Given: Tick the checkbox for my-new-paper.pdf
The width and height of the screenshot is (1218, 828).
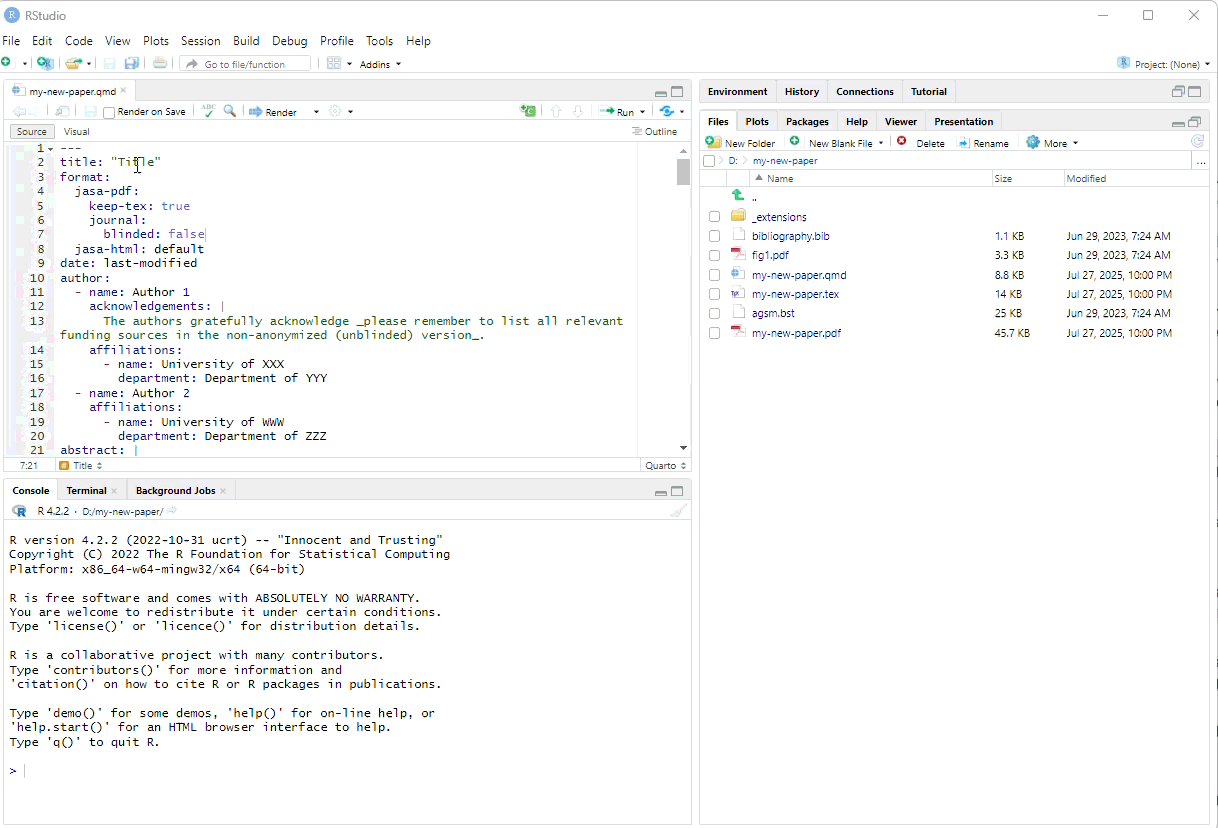Looking at the screenshot, I should [714, 333].
